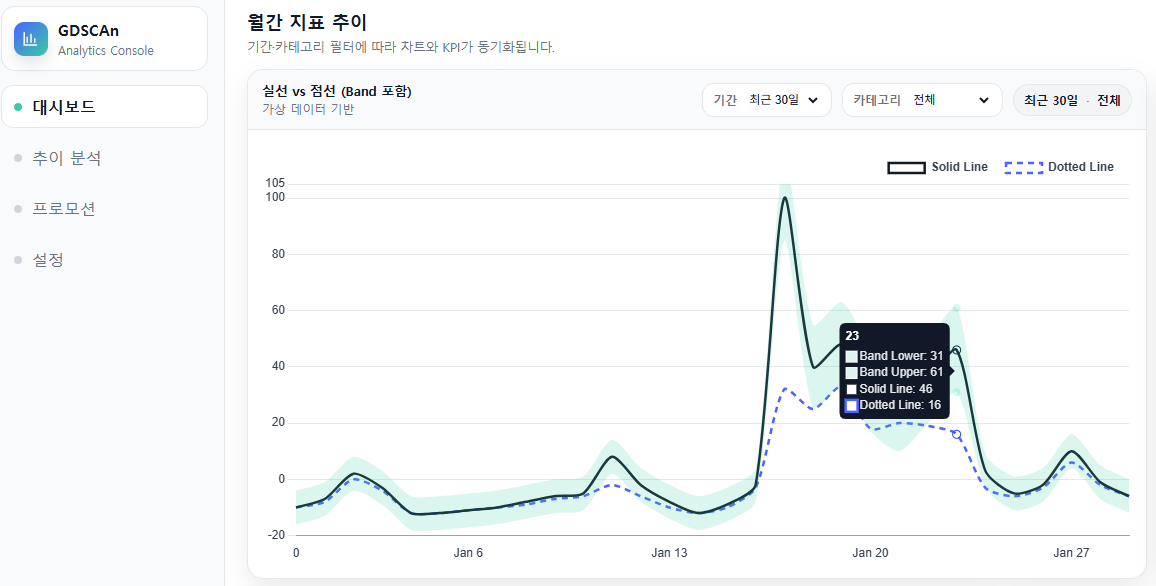Click the Band Upper square in the tooltip
The image size is (1156, 586).
click(x=851, y=371)
